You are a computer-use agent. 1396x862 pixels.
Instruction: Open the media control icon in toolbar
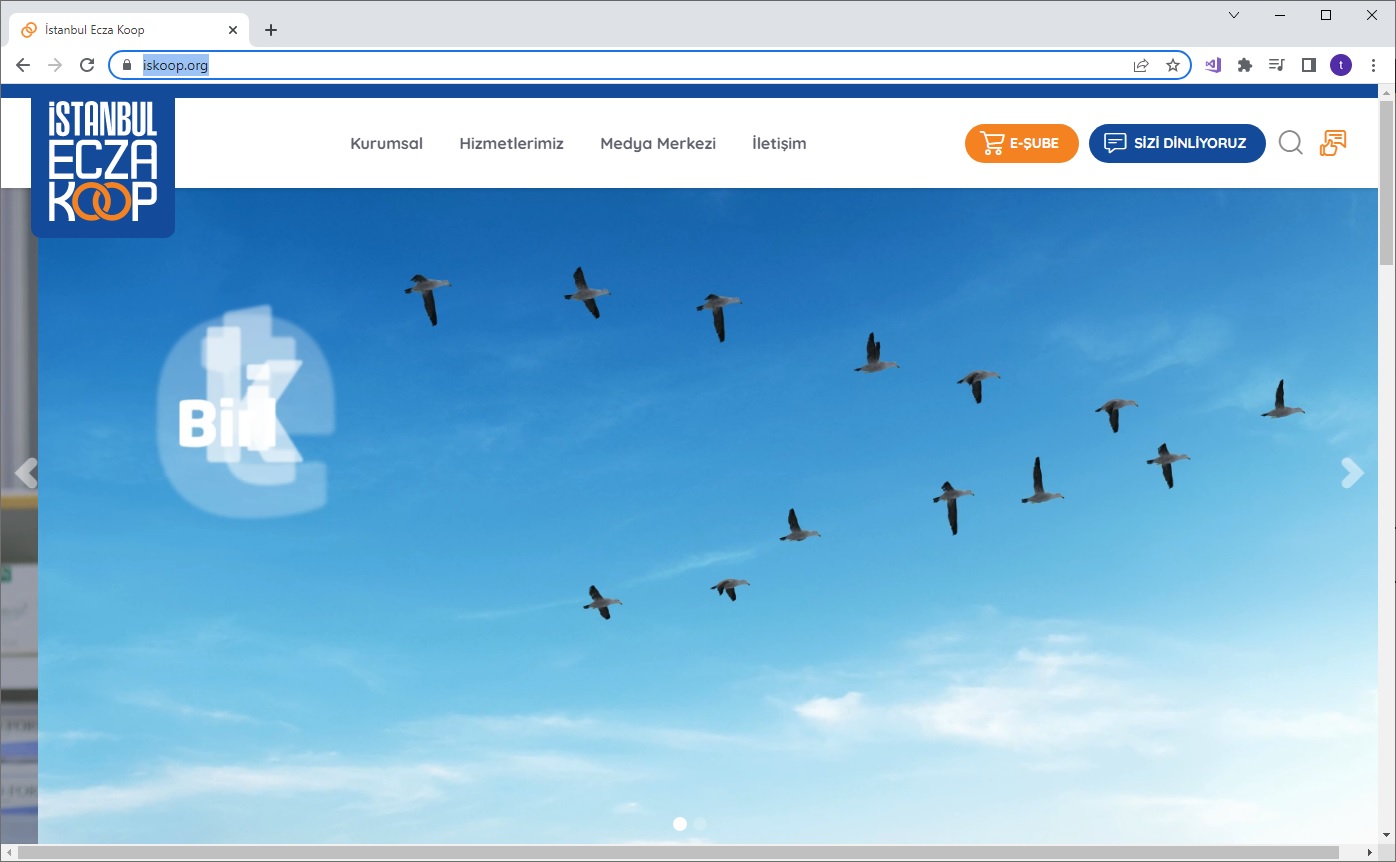[1277, 65]
